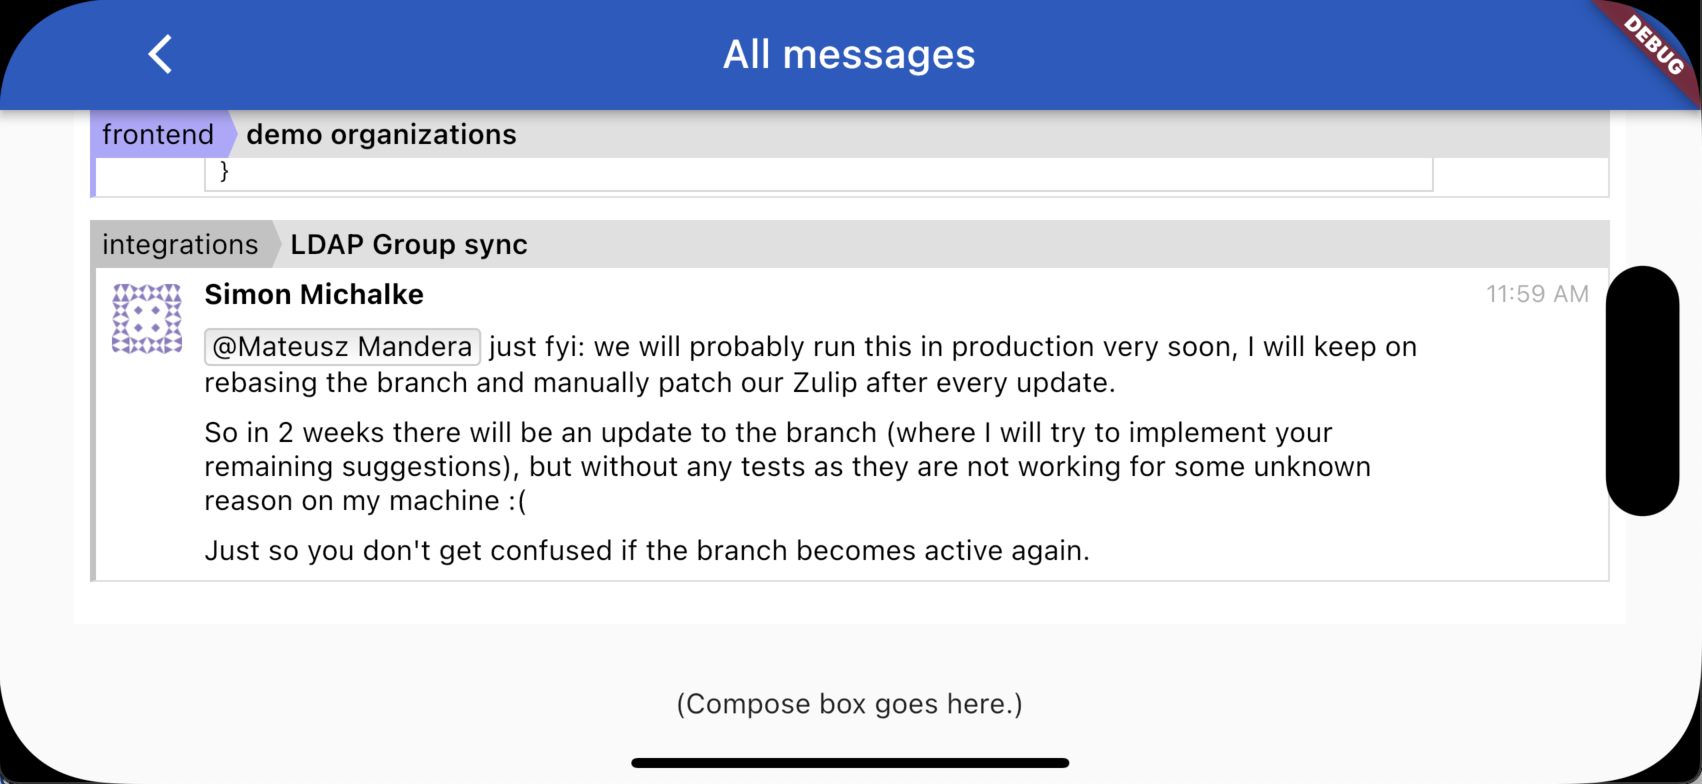1702x784 pixels.
Task: Click the chevron after frontend label
Action: pyautogui.click(x=232, y=134)
